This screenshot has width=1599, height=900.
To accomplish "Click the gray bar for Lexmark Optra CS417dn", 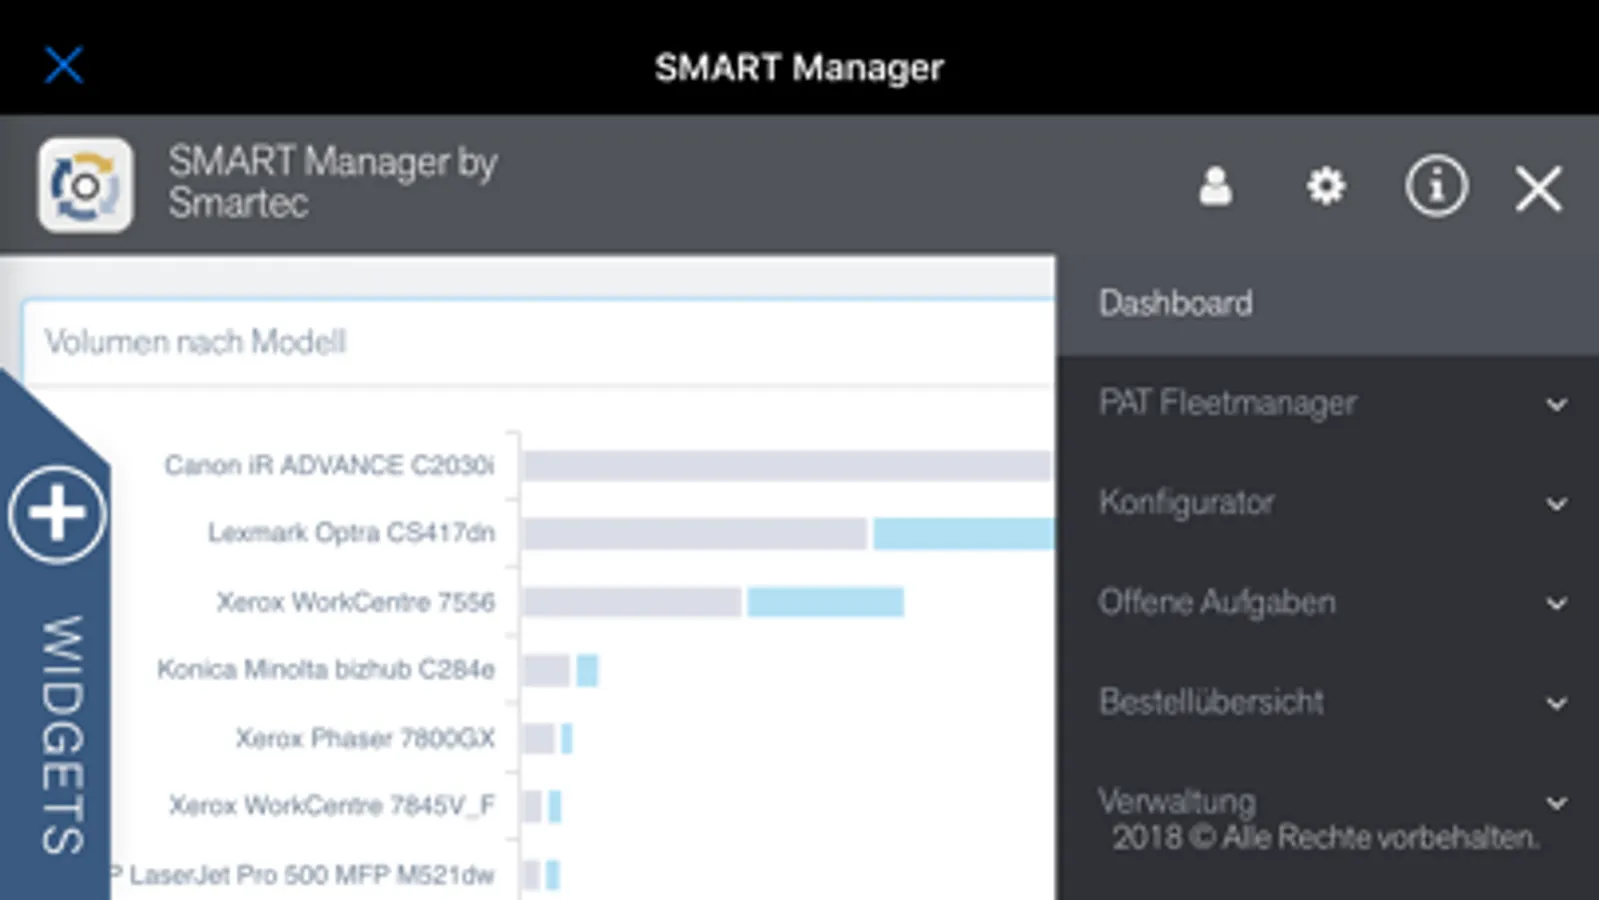I will 695,533.
